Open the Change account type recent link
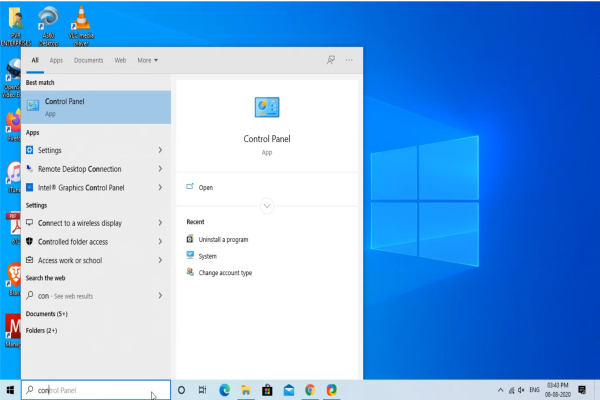Screen dimensions: 600x400 (225, 273)
